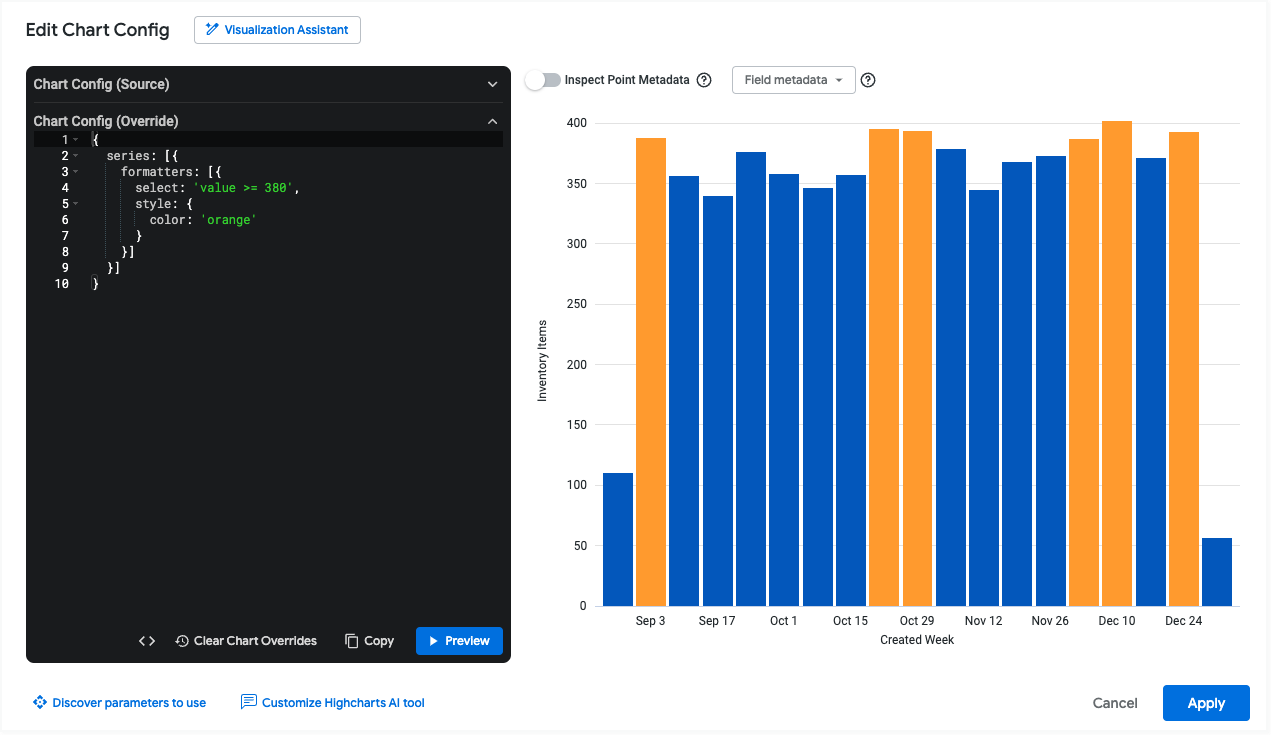Image resolution: width=1271 pixels, height=735 pixels.
Task: Click the code brackets format icon
Action: click(147, 641)
